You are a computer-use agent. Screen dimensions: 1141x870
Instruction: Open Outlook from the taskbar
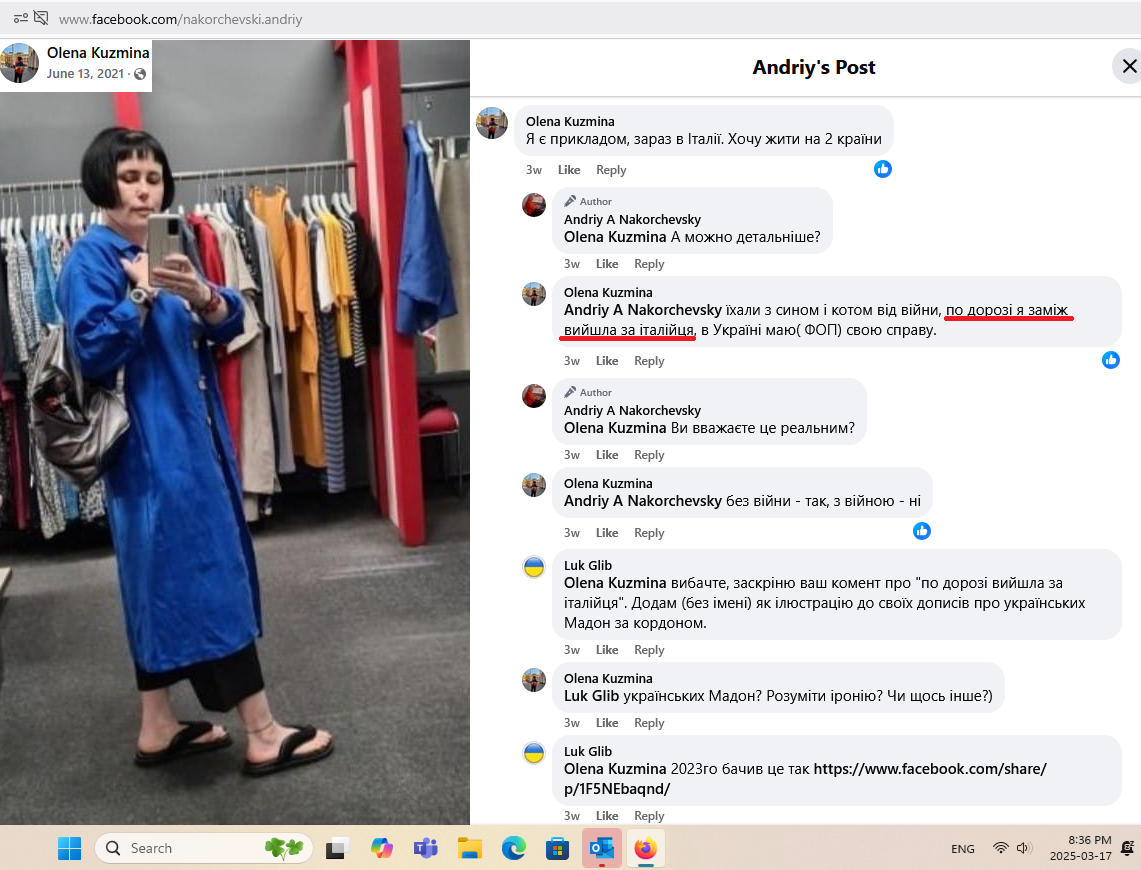coord(602,848)
